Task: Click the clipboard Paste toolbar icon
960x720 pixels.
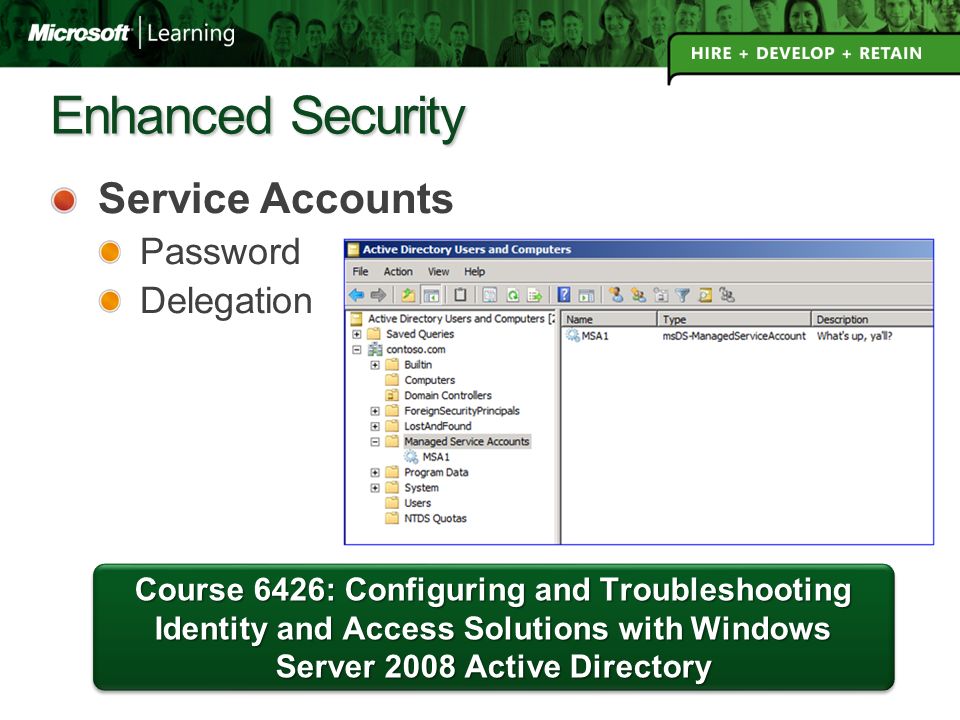Action: 460,295
